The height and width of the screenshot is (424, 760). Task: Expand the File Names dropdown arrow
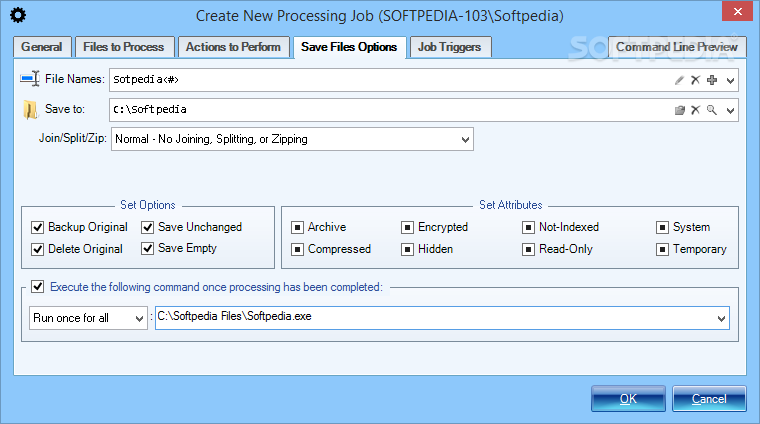730,80
